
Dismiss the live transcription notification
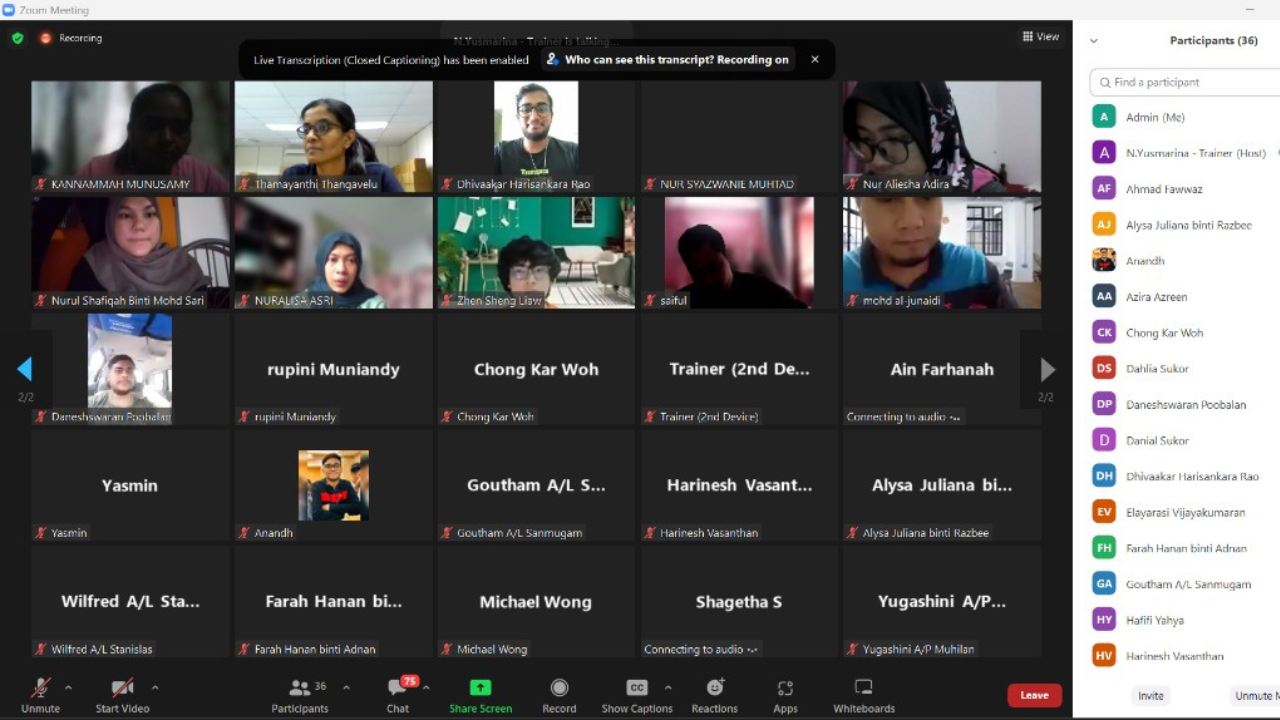pos(815,60)
